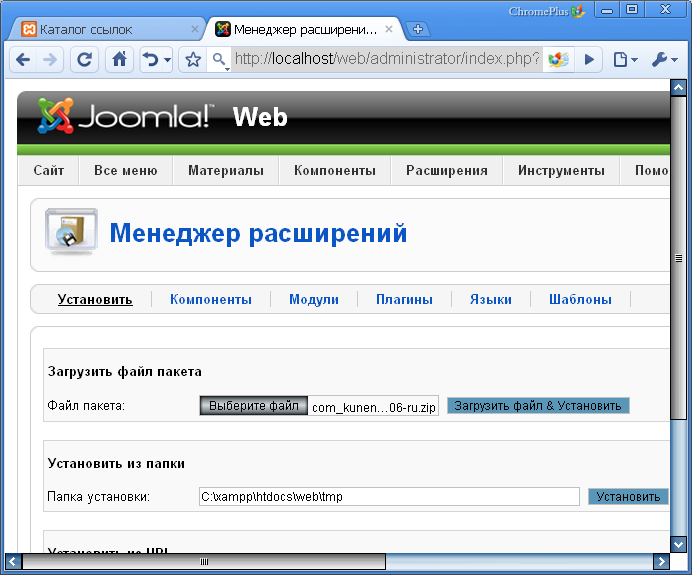Screen dimensions: 692x575
Task: Click the ChromePlus logo in title bar
Action: [546, 11]
